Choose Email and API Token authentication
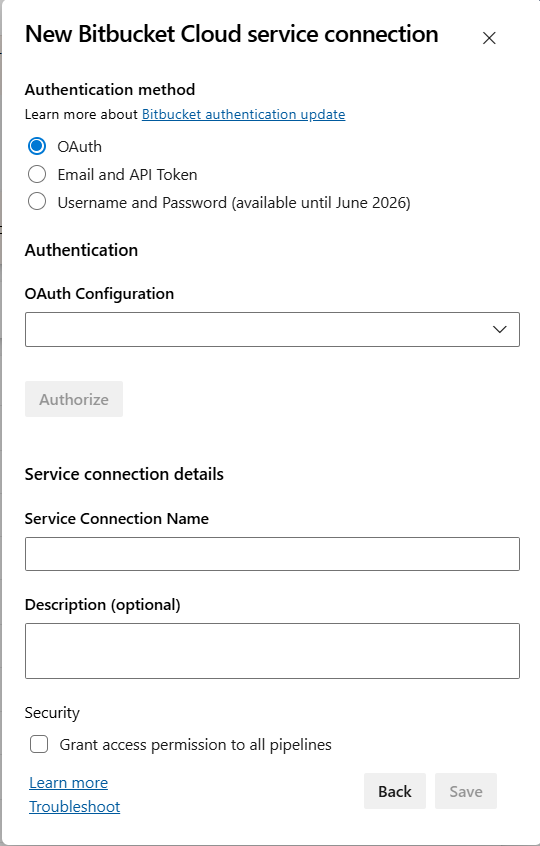This screenshot has height=846, width=540. click(37, 174)
